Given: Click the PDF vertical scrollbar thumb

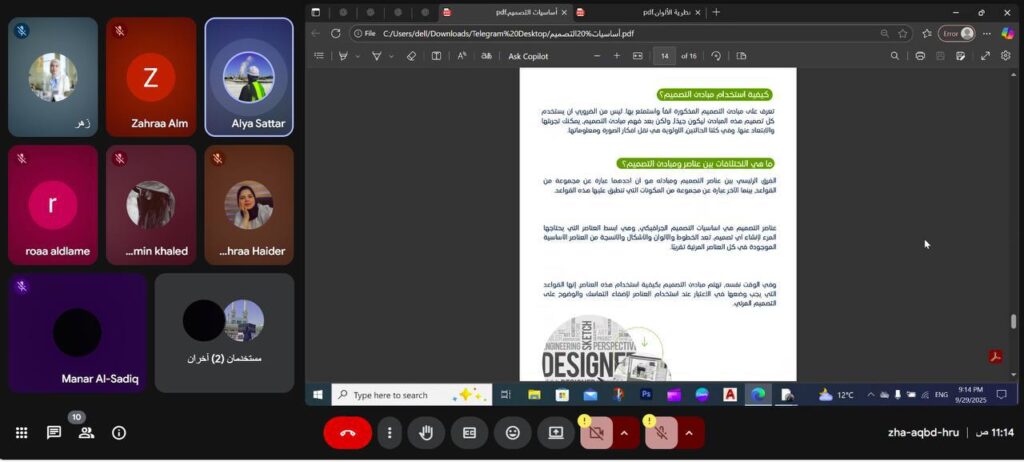Looking at the screenshot, I should coord(1014,322).
